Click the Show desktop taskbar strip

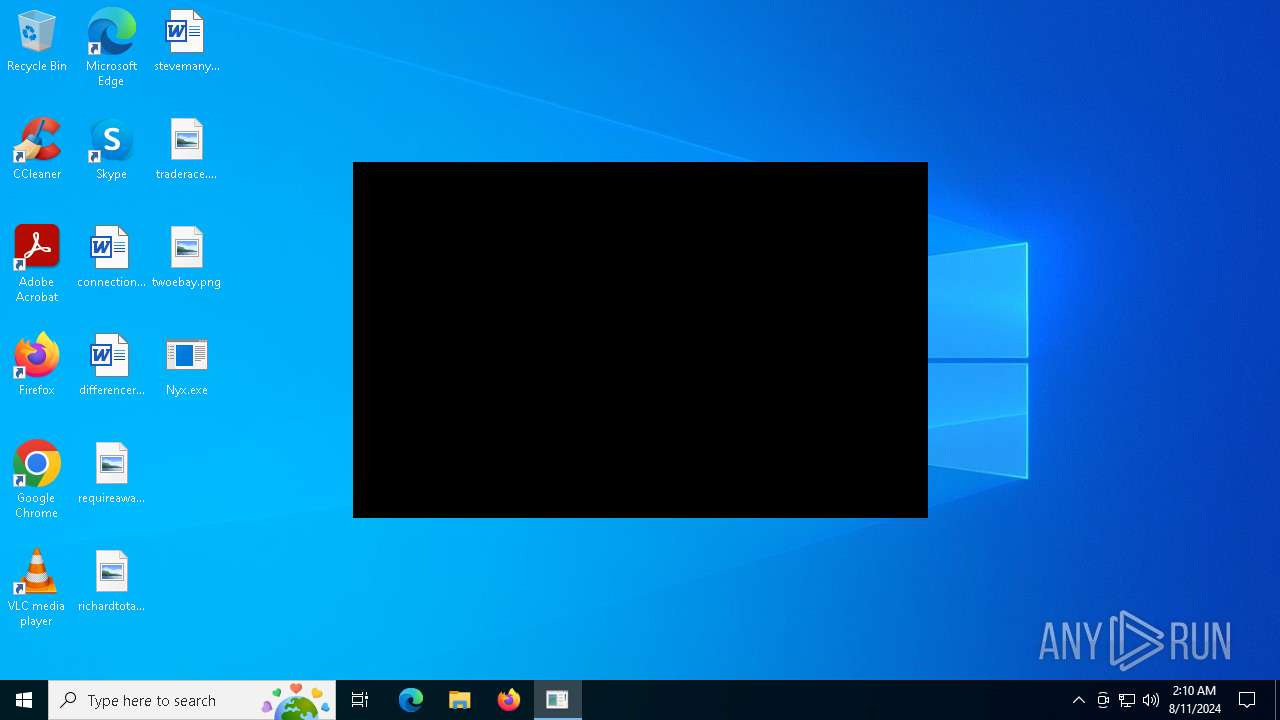click(x=1277, y=700)
